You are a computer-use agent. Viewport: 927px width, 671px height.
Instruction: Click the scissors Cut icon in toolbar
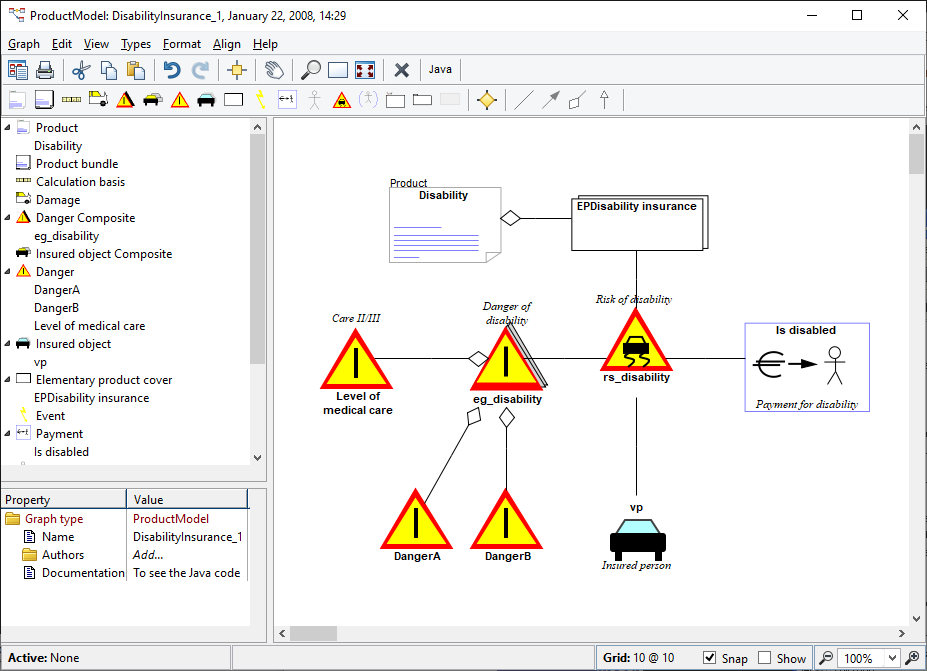tap(82, 70)
